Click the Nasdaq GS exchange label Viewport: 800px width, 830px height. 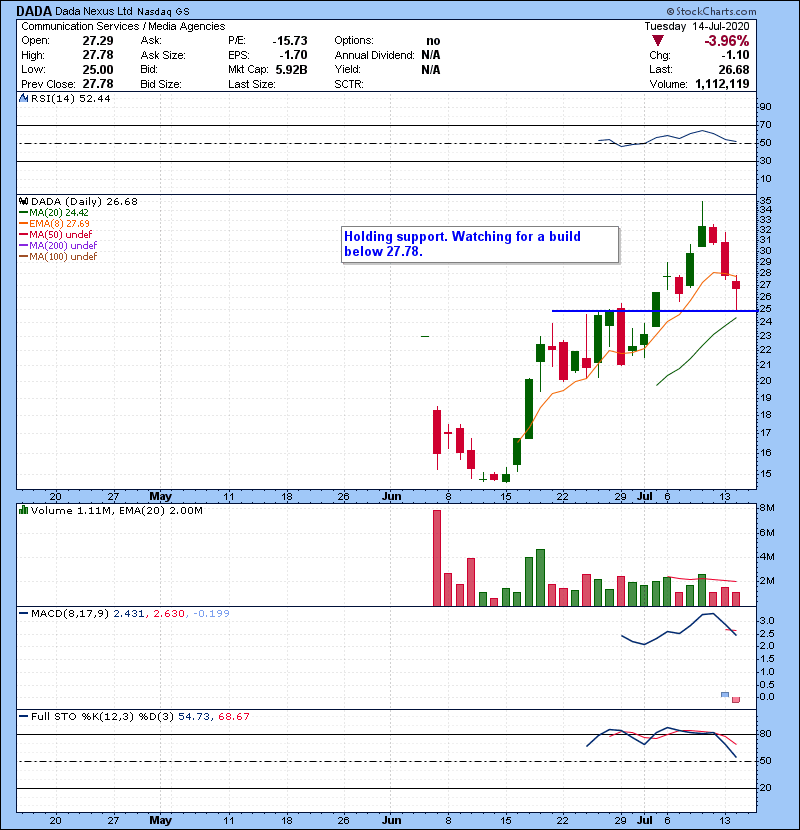click(x=164, y=12)
